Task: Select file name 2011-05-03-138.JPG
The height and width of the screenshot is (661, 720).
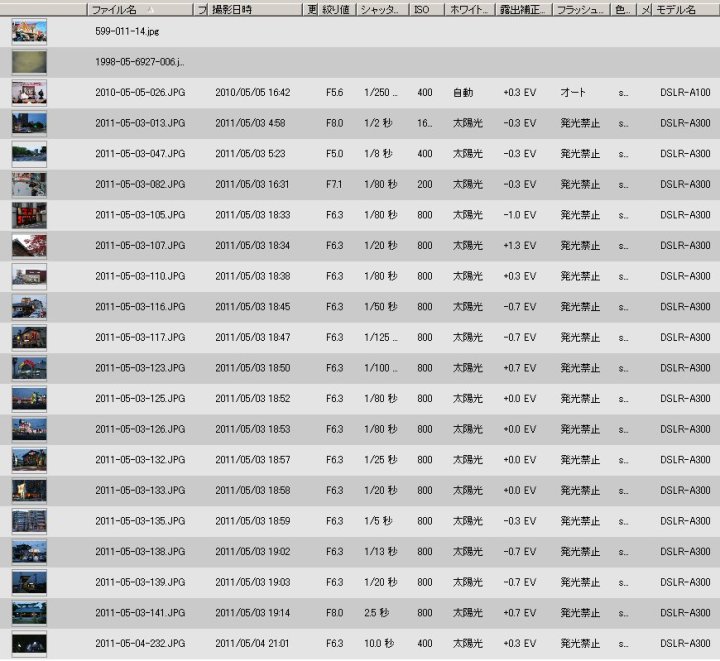Action: coord(140,552)
